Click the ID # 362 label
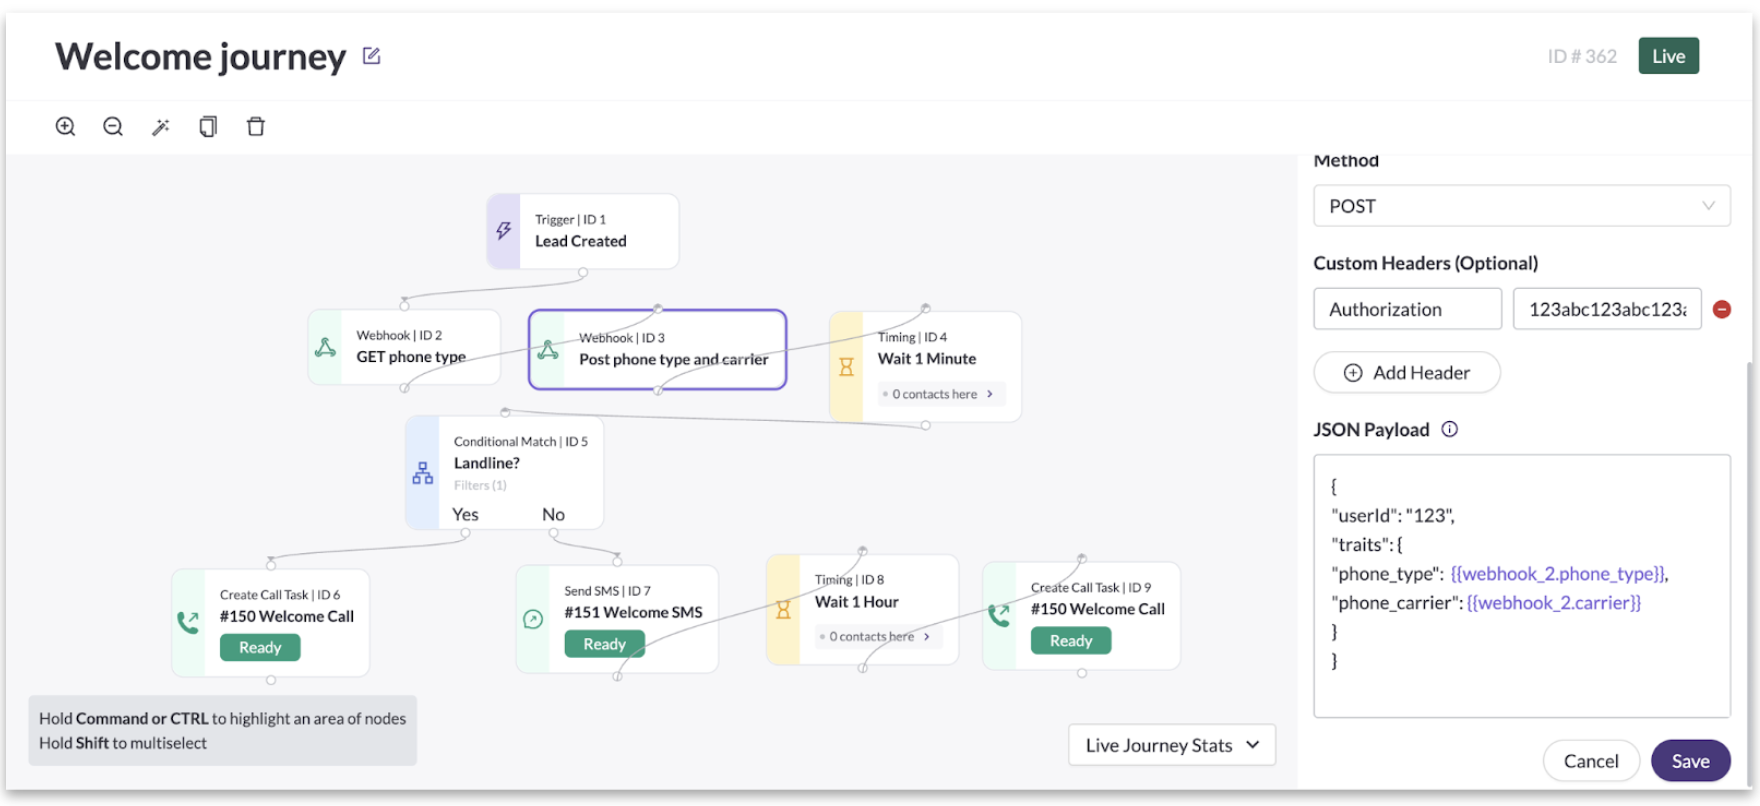The height and width of the screenshot is (806, 1760). tap(1582, 56)
